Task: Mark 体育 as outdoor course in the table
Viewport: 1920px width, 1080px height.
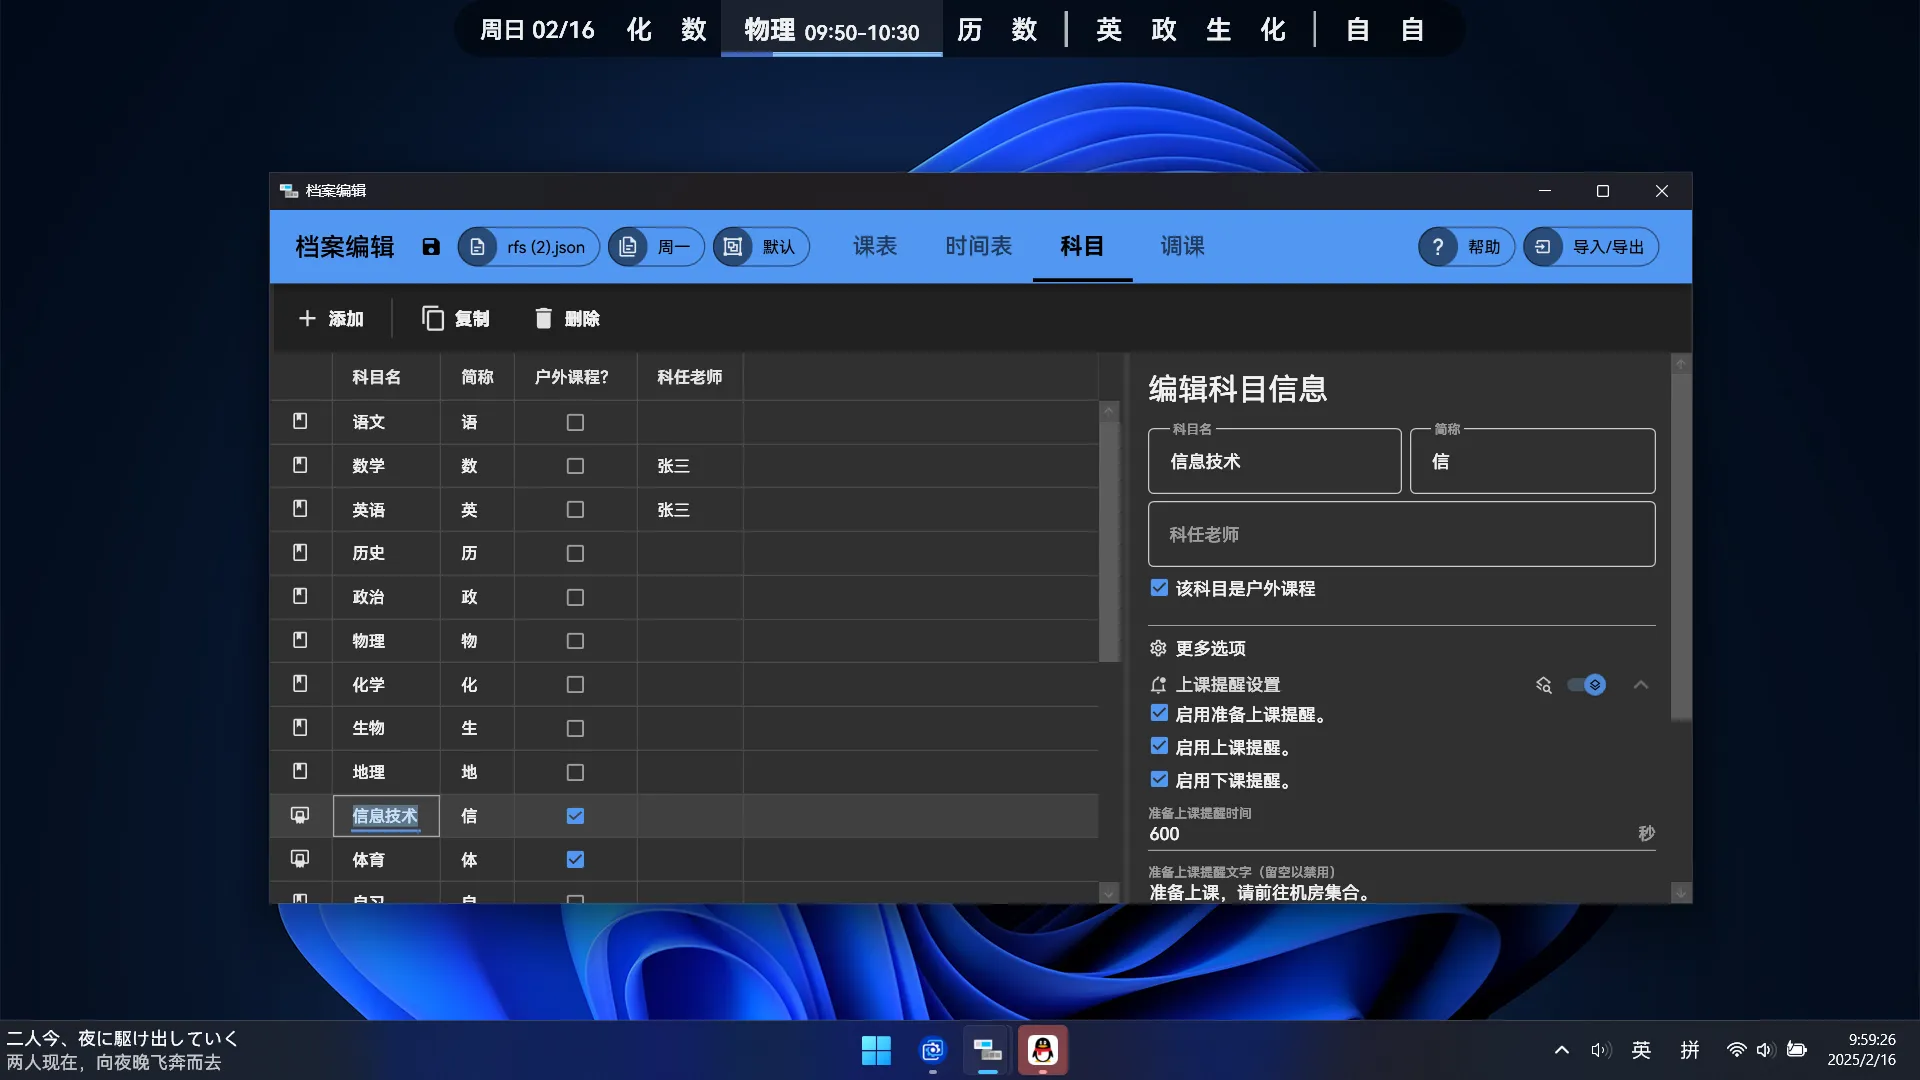Action: (x=575, y=859)
